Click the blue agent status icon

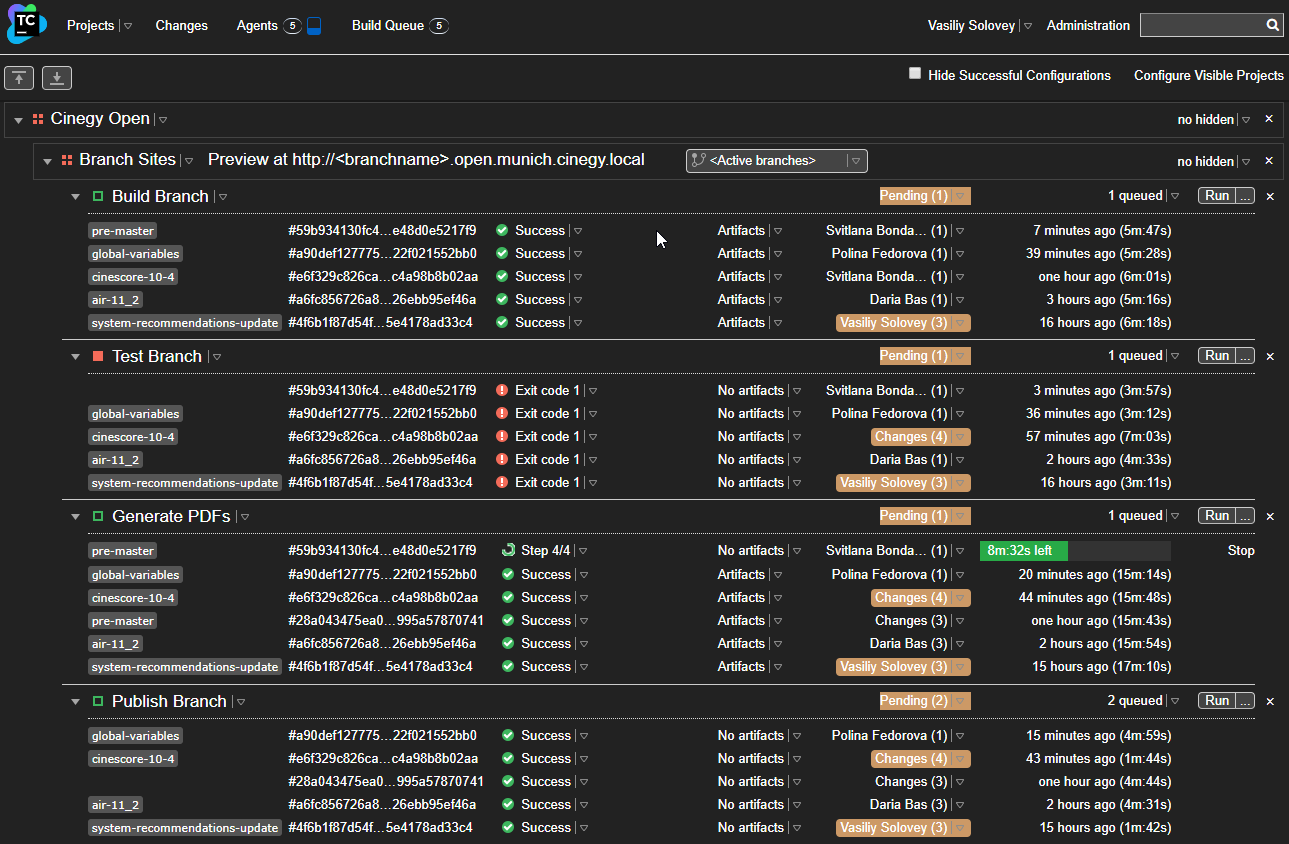pyautogui.click(x=314, y=26)
